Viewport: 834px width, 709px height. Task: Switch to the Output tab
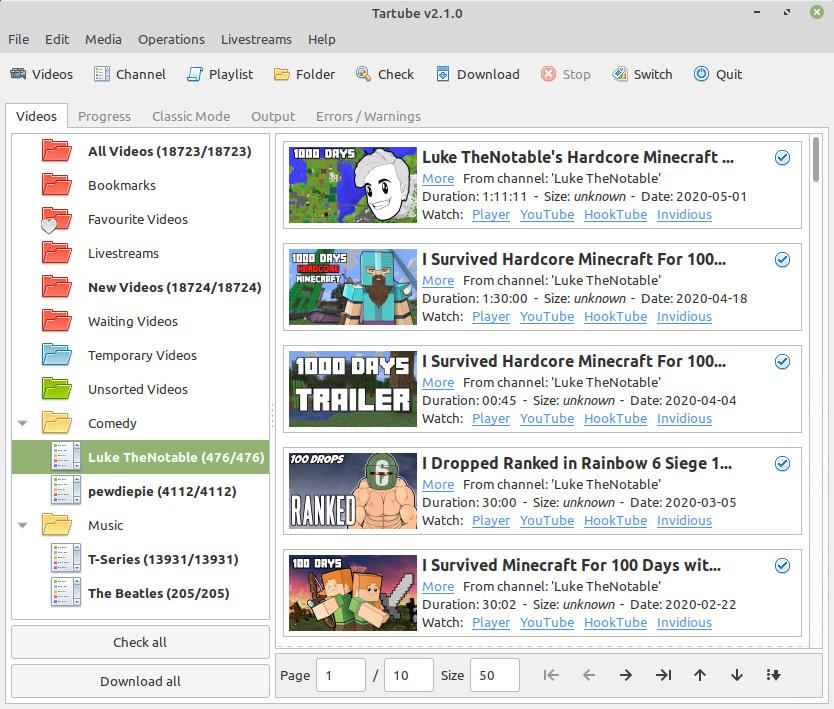point(273,116)
